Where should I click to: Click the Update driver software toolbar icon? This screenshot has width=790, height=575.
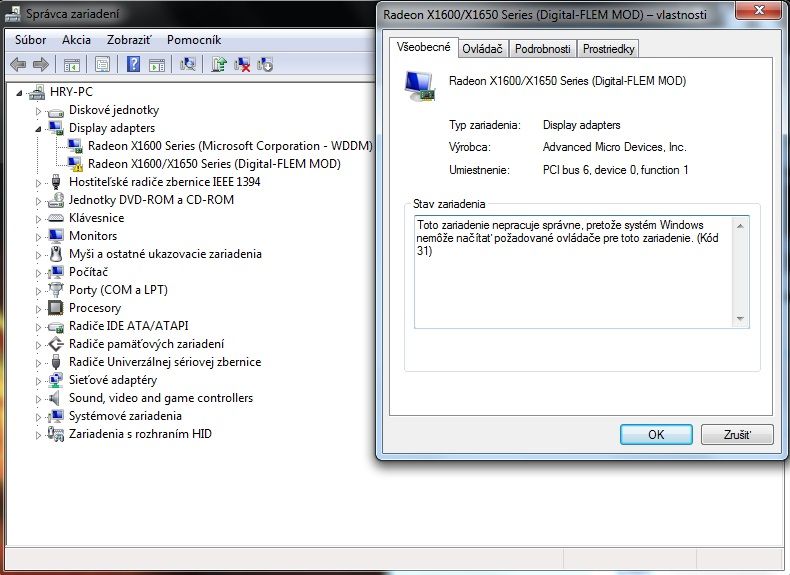point(219,65)
